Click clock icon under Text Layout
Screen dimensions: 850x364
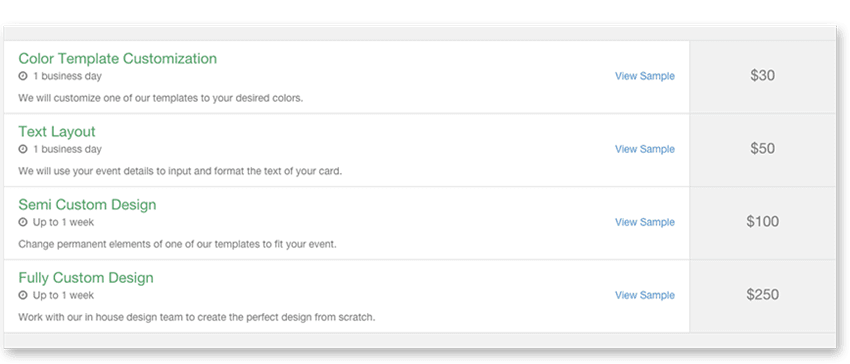[23, 149]
